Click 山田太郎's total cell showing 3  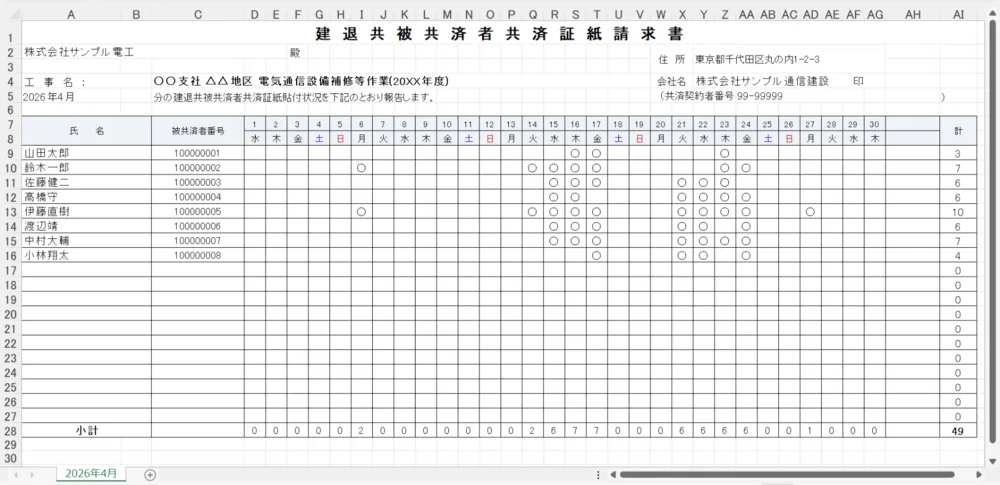pos(957,153)
